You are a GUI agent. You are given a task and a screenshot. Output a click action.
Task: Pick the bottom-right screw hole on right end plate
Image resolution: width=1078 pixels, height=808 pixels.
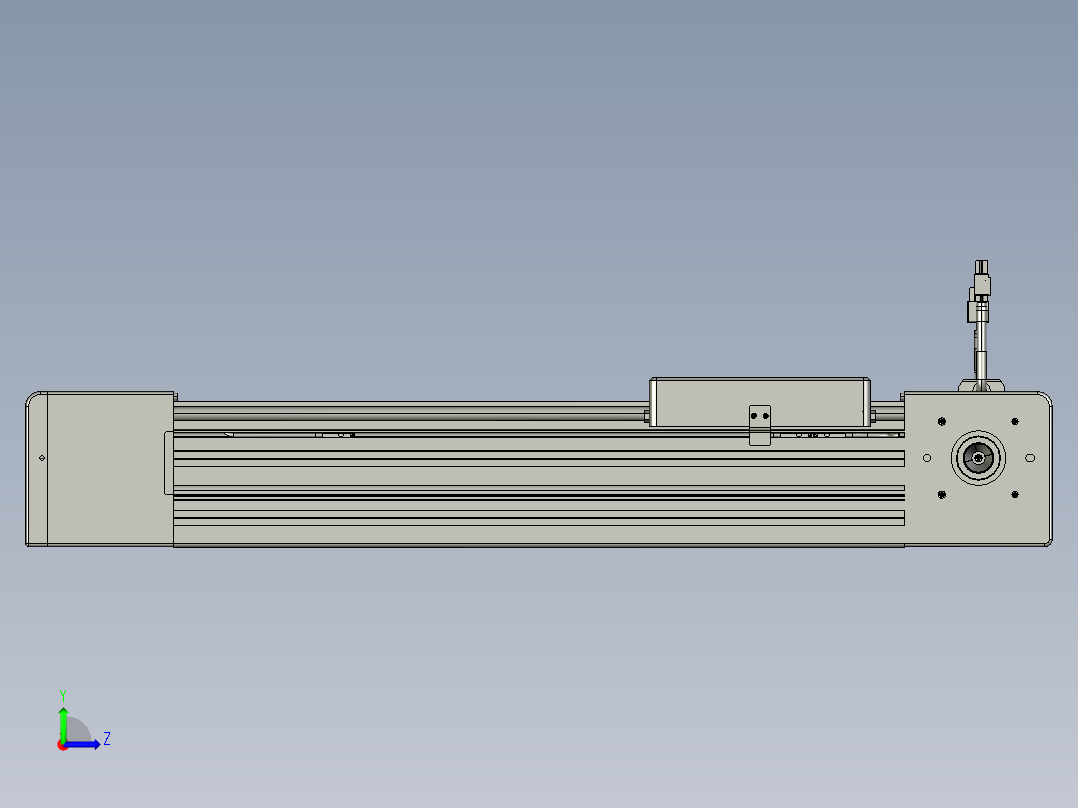tap(1015, 494)
